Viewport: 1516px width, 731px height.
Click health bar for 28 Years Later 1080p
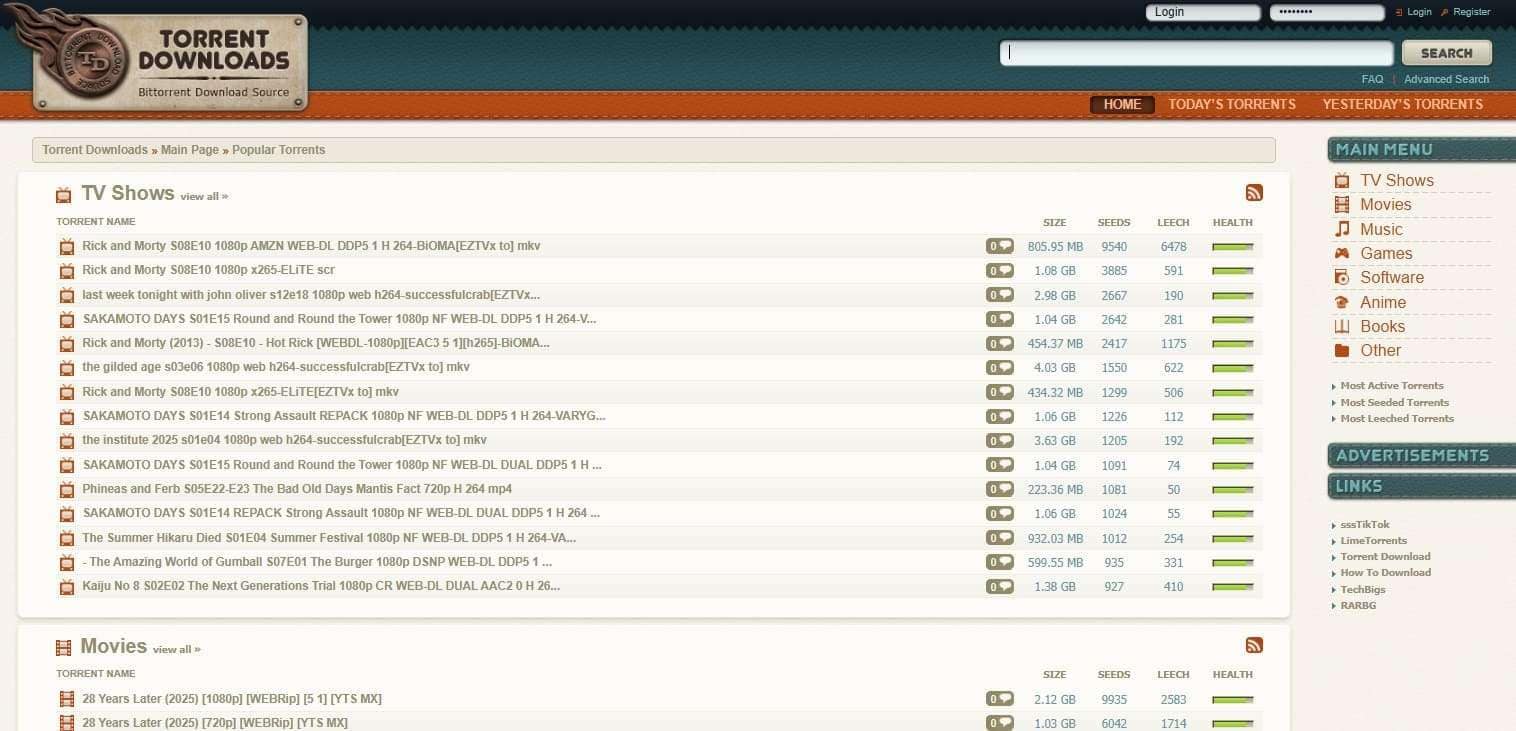tap(1232, 699)
